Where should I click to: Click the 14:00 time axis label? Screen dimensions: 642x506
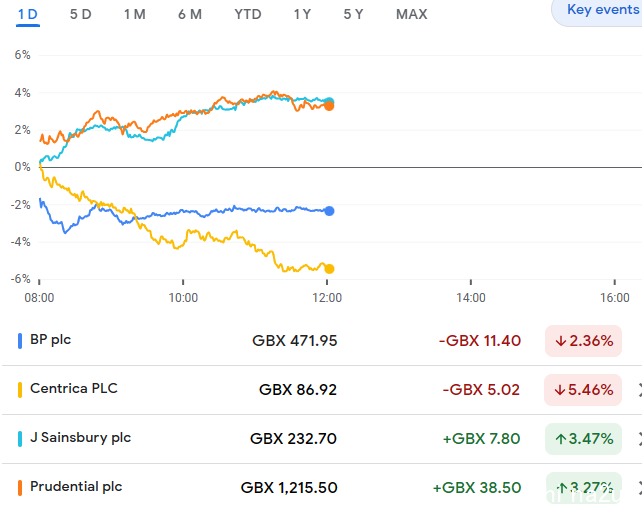pyautogui.click(x=471, y=298)
